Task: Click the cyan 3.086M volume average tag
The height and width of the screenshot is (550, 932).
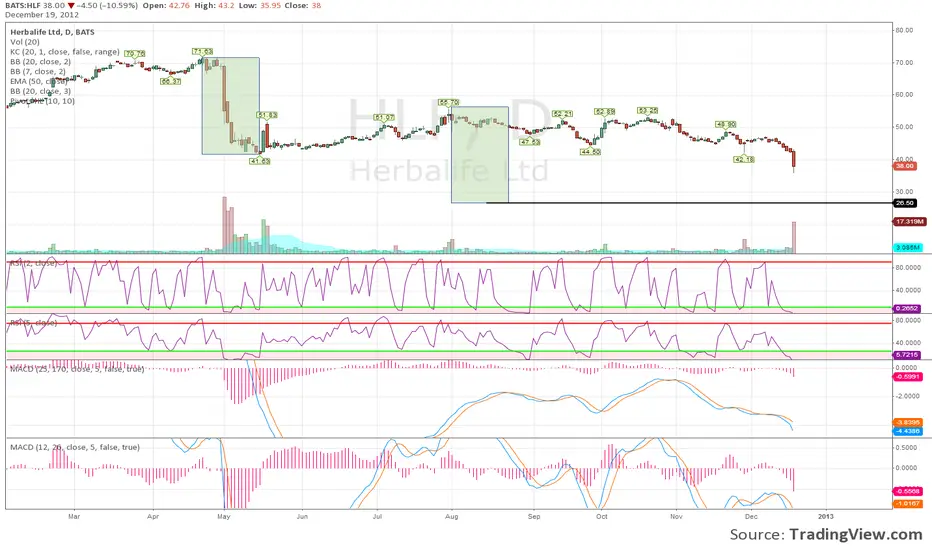Action: point(908,247)
